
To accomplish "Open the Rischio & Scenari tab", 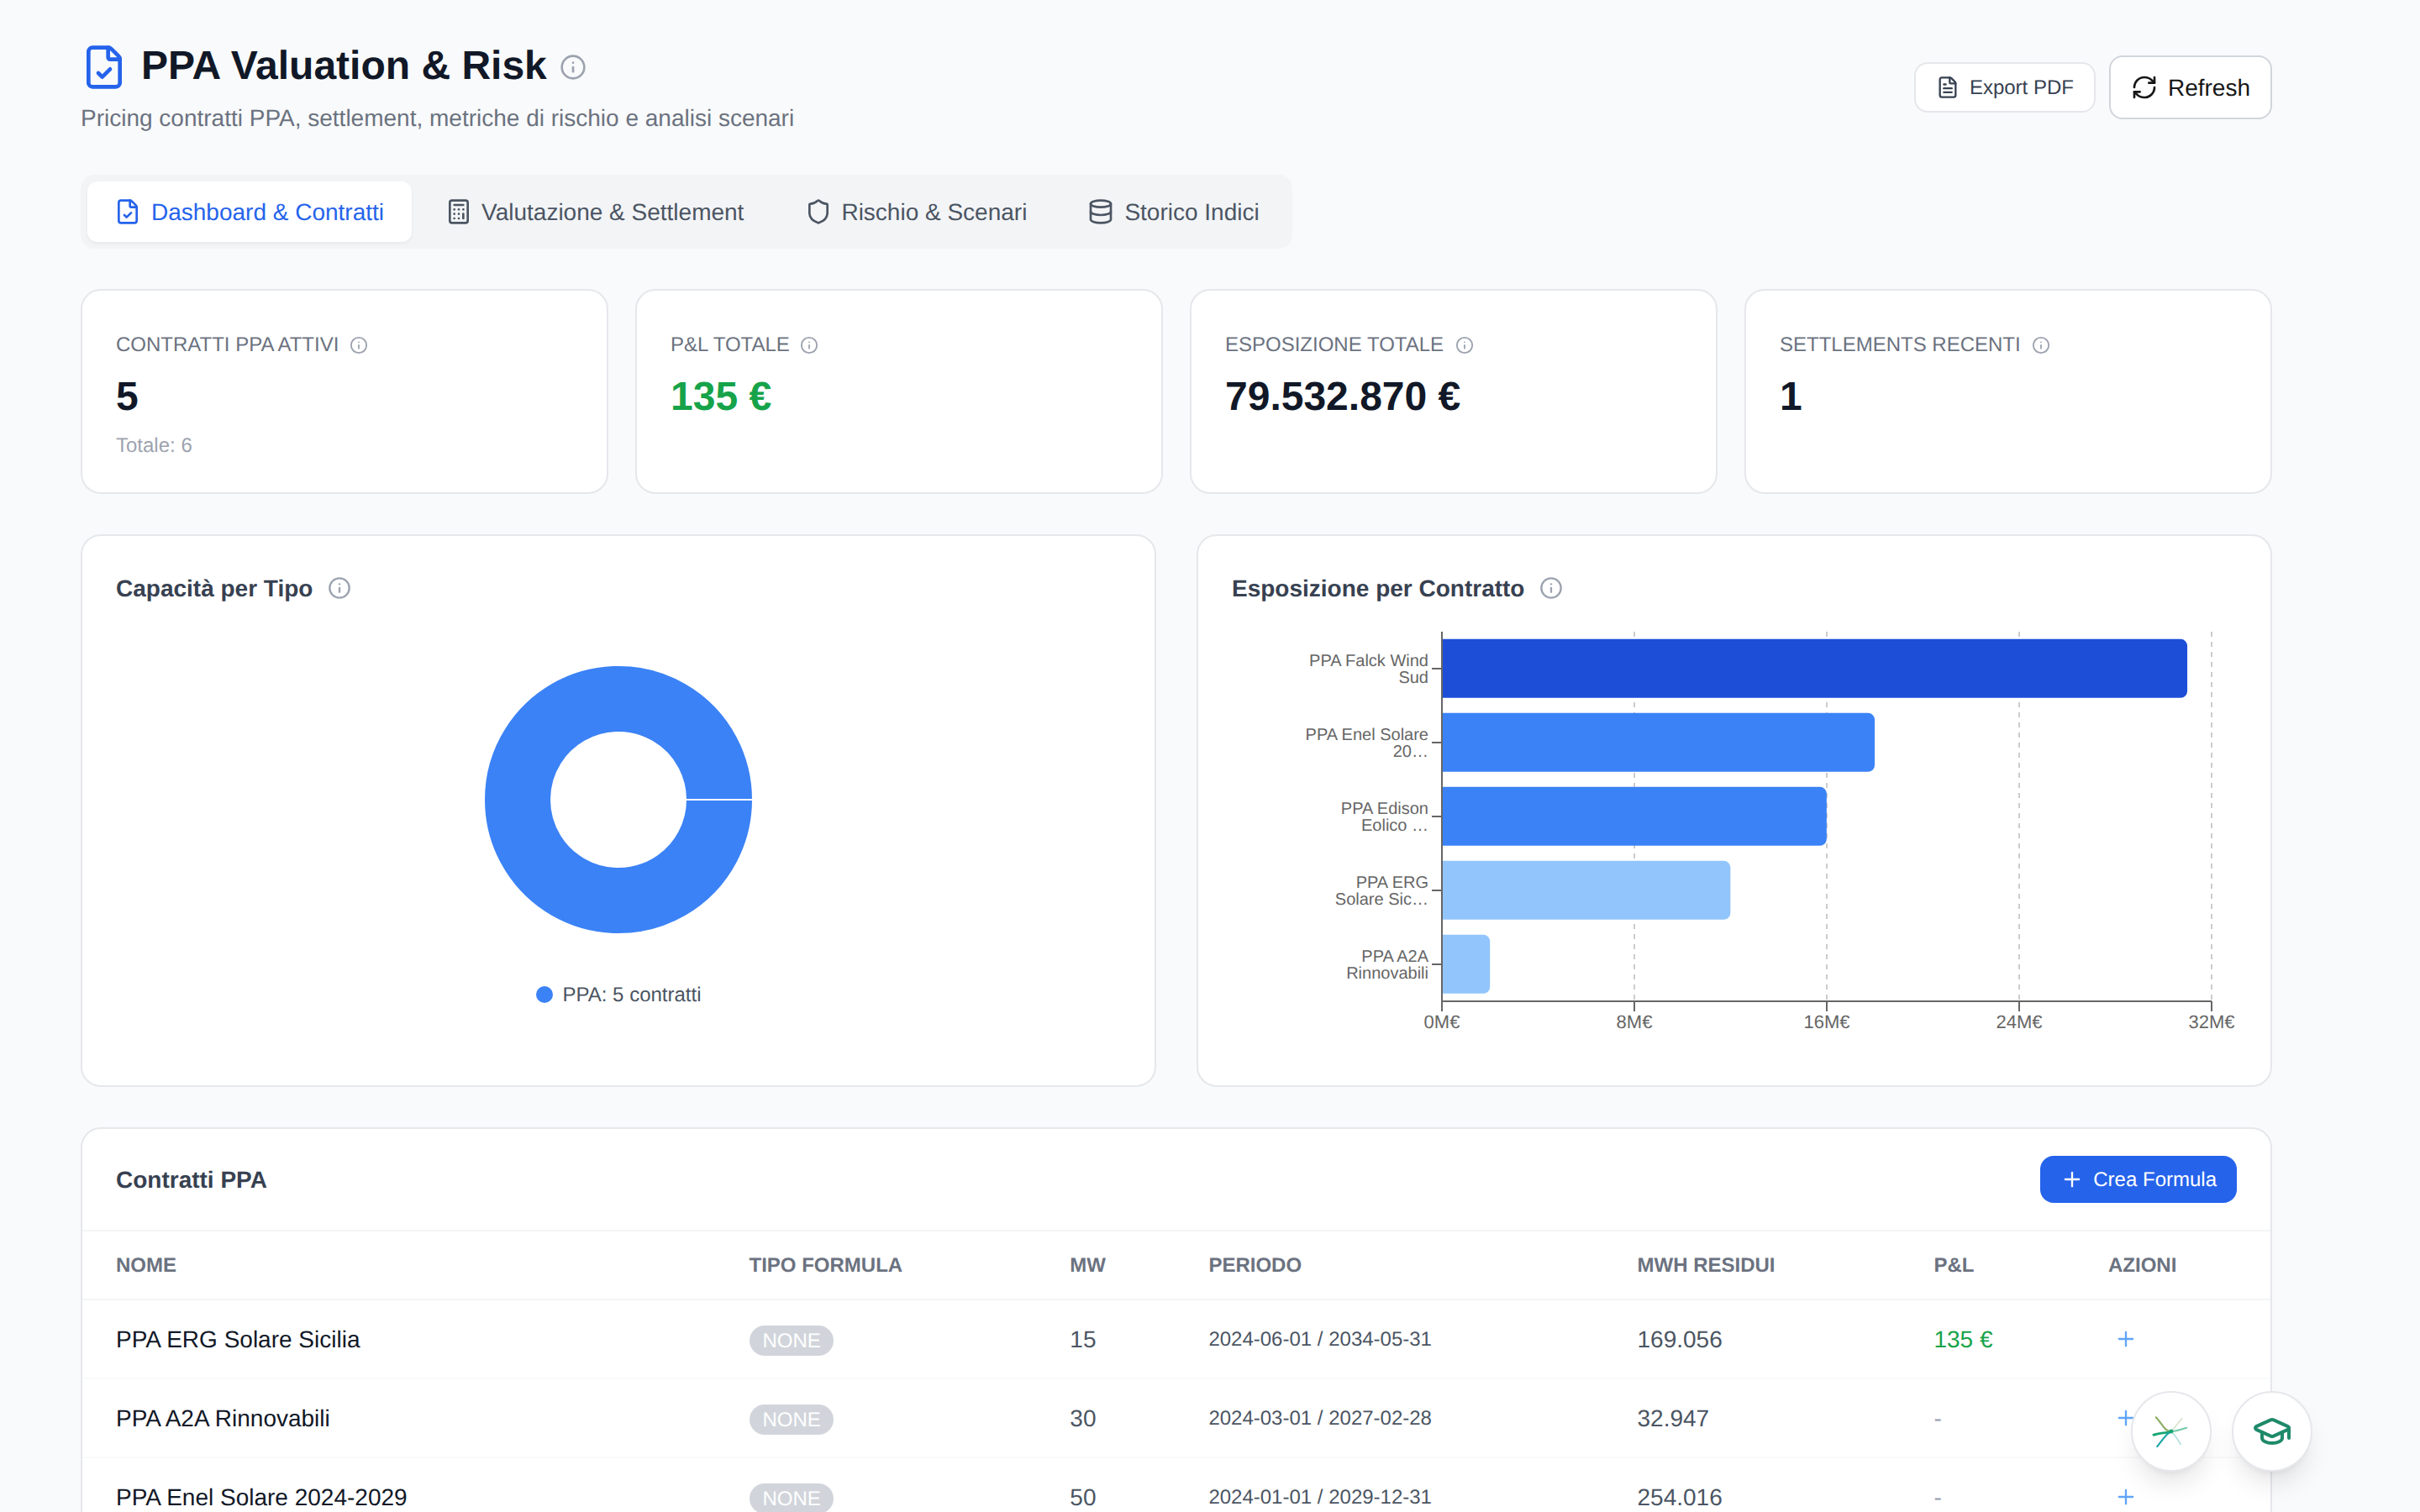I will click(917, 212).
